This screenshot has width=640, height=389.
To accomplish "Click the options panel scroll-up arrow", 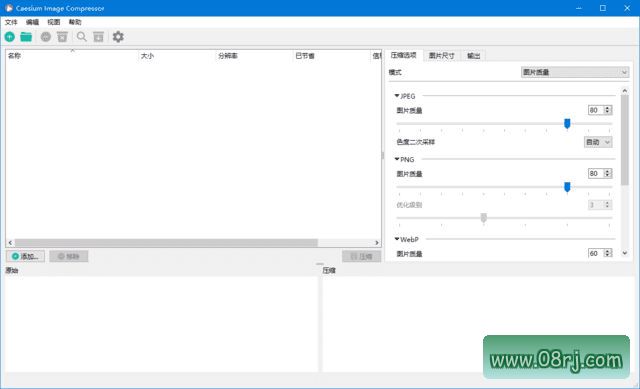I will click(624, 91).
